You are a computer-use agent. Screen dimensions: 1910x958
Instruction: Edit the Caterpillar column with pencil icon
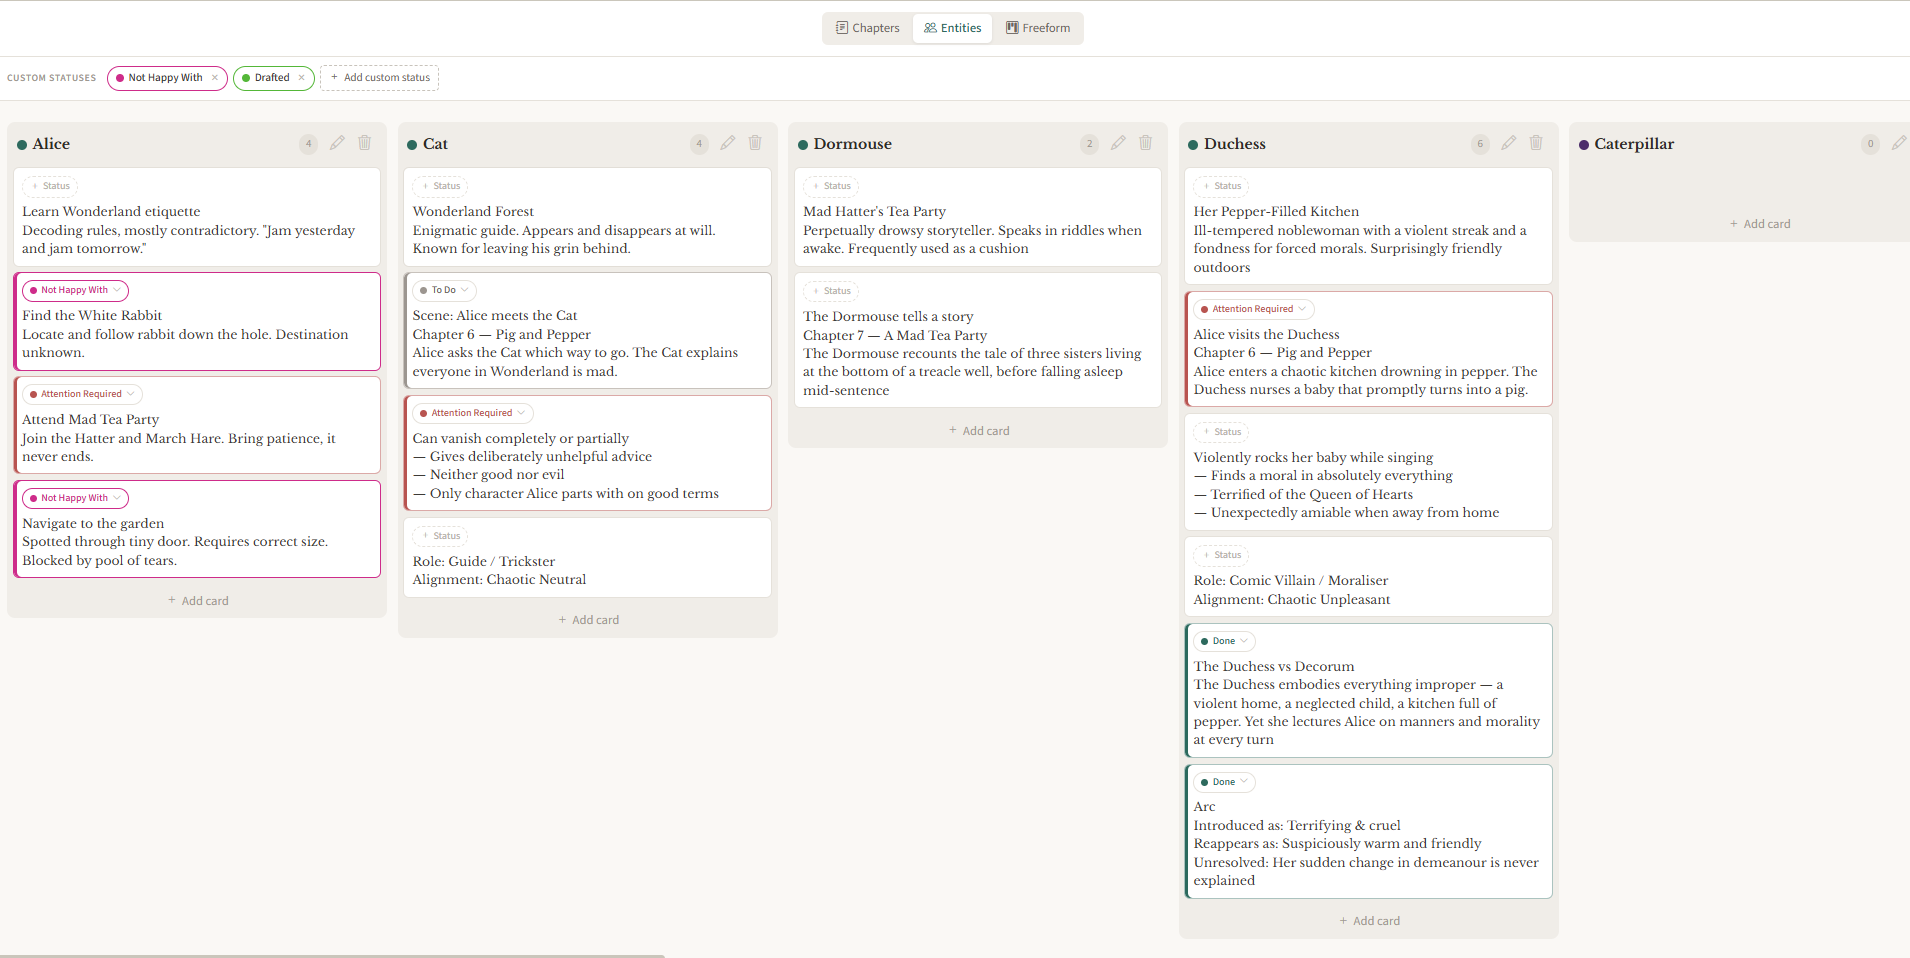click(x=1899, y=143)
